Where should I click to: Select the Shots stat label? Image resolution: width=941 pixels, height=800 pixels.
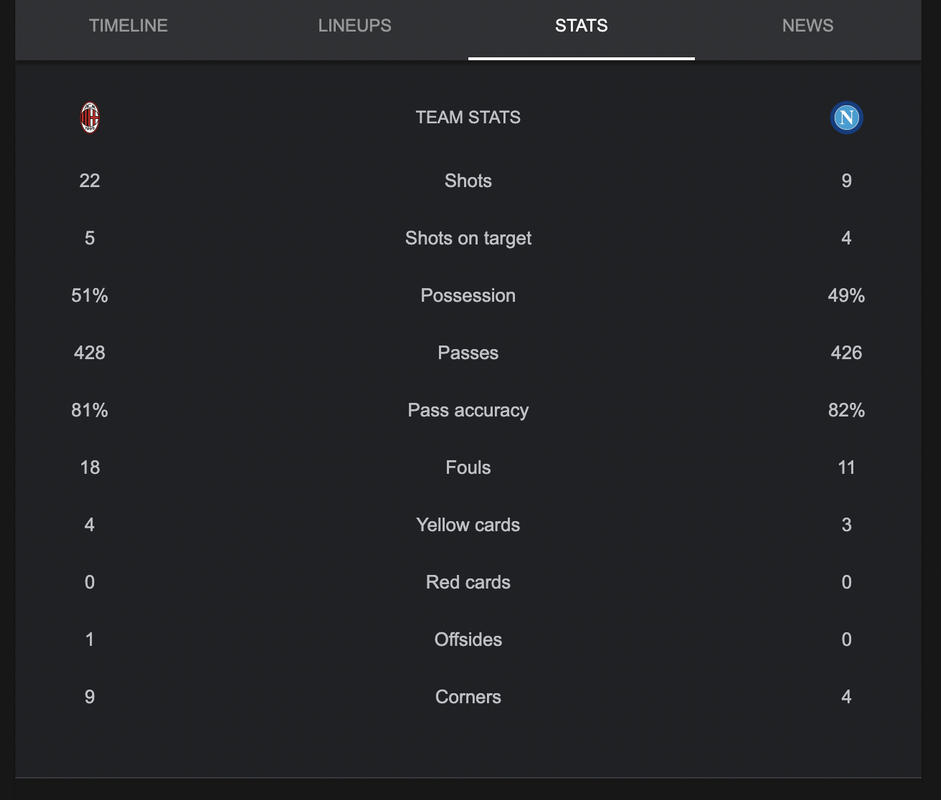pos(468,181)
